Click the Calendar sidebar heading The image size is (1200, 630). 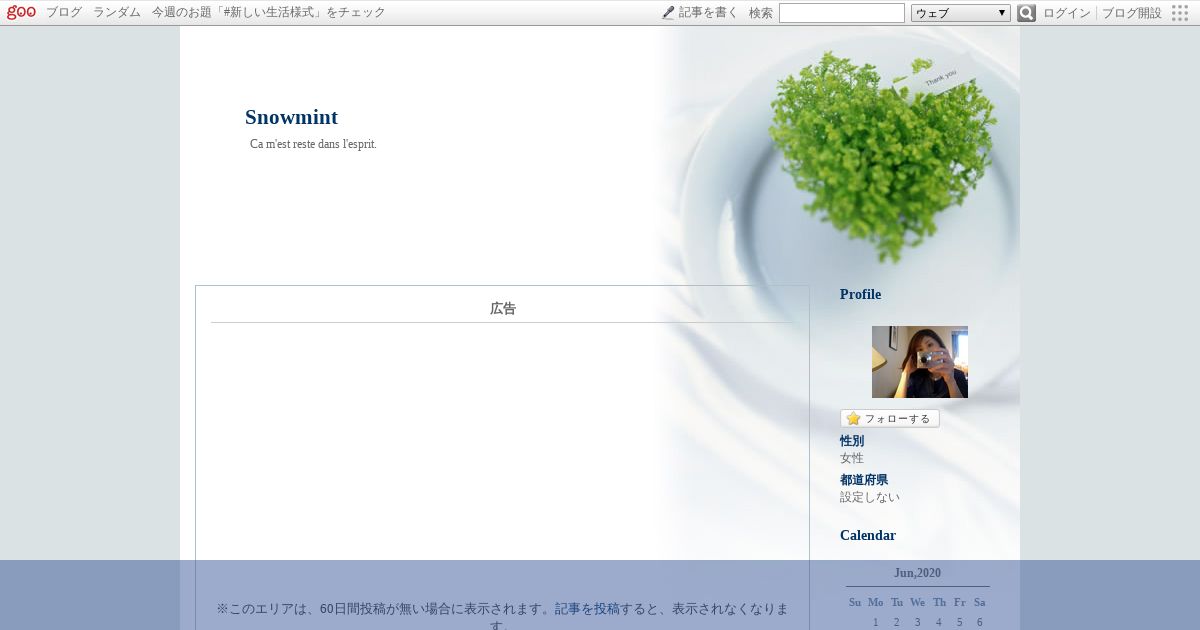(x=868, y=535)
